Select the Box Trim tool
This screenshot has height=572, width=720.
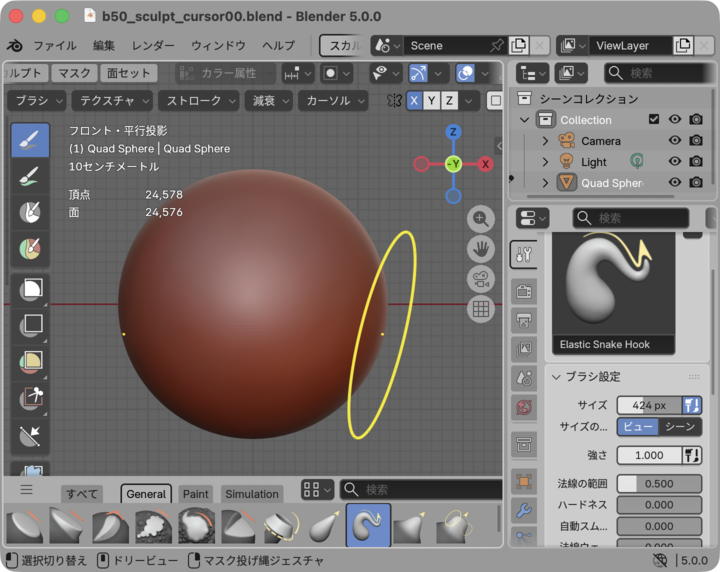(x=30, y=399)
